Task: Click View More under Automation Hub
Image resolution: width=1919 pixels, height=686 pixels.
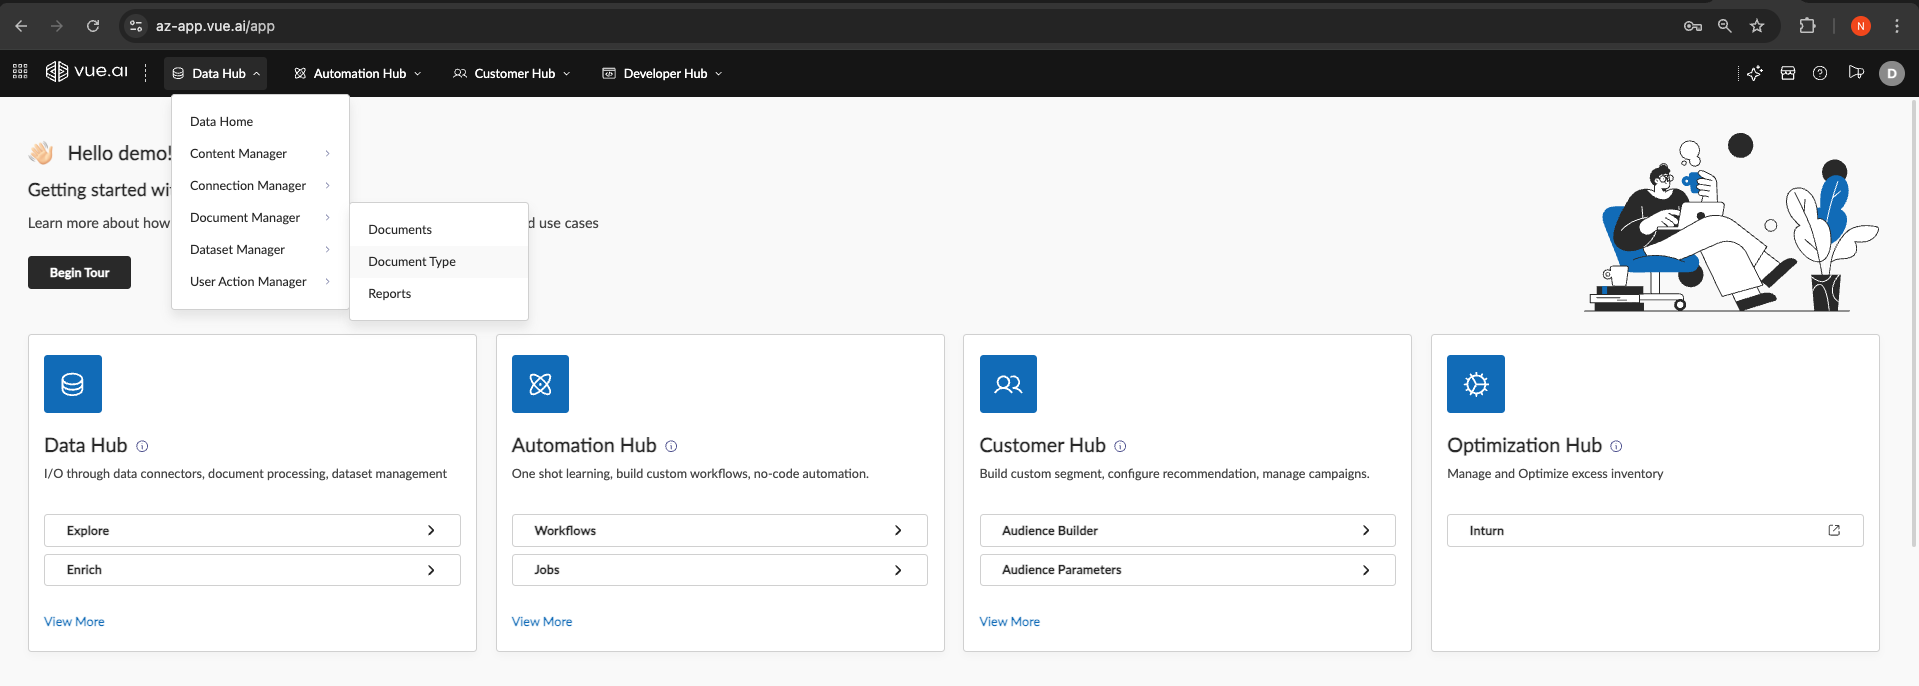Action: tap(542, 622)
